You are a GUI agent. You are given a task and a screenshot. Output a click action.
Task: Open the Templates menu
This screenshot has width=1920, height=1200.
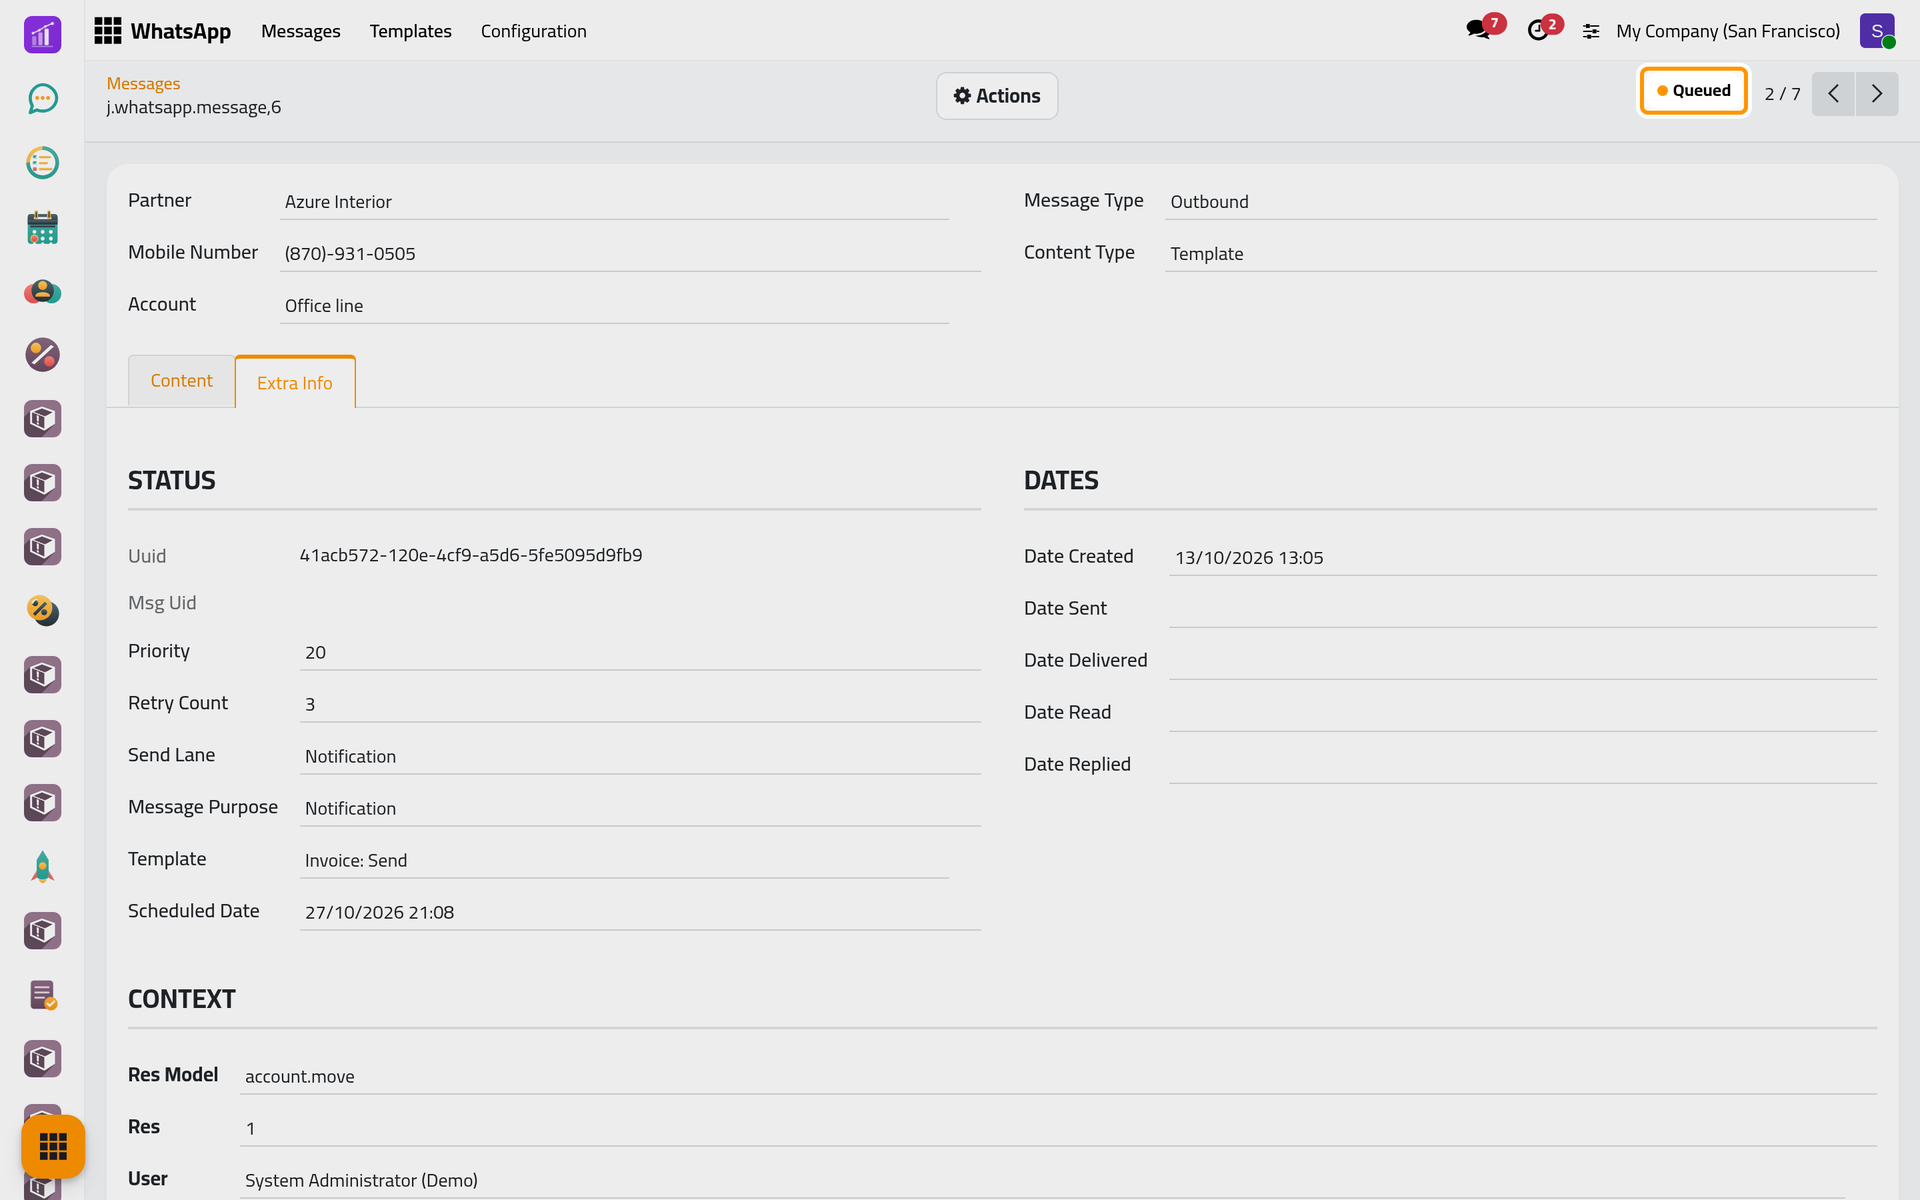[x=410, y=31]
